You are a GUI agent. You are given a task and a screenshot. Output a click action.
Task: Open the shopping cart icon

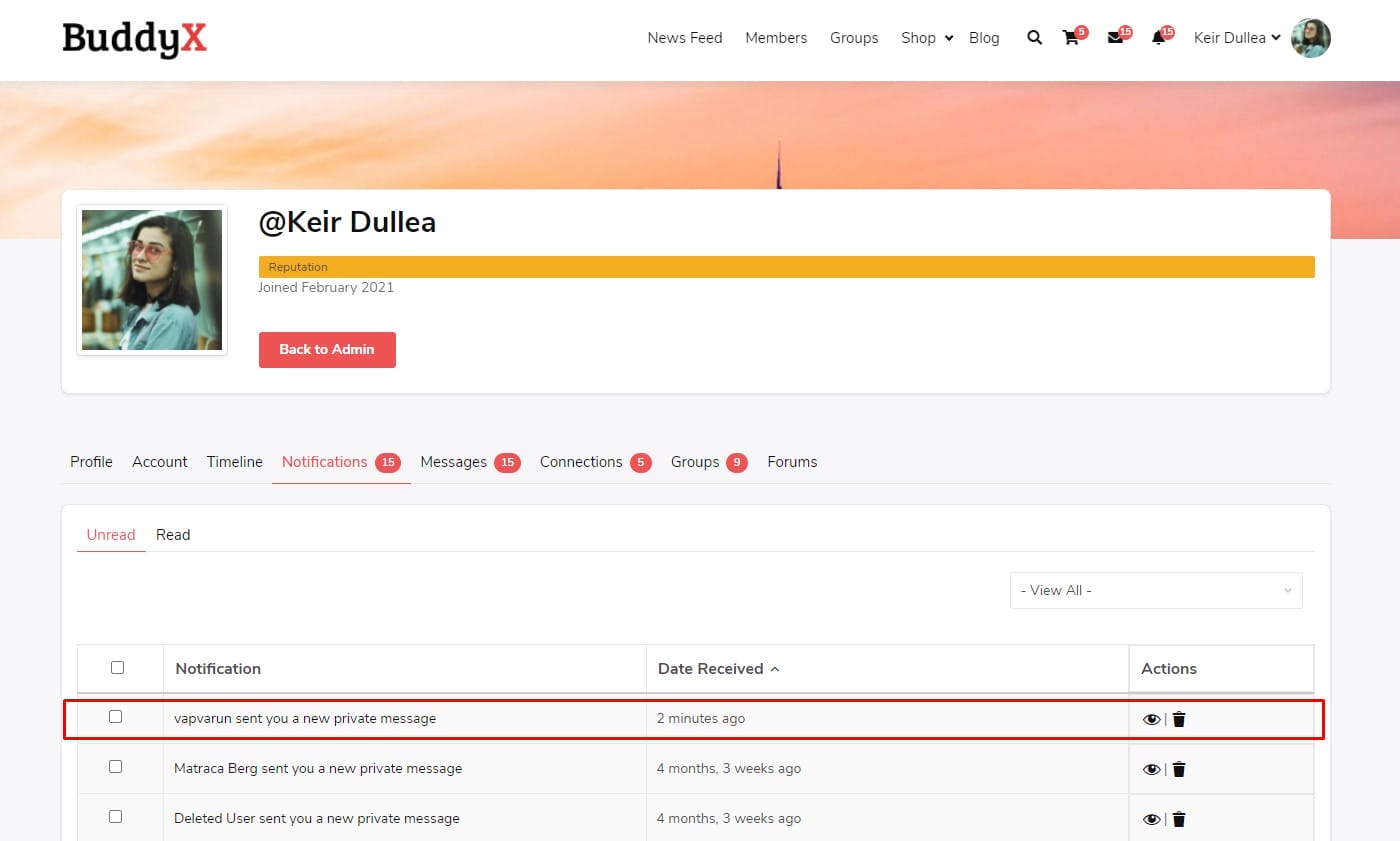tap(1071, 38)
